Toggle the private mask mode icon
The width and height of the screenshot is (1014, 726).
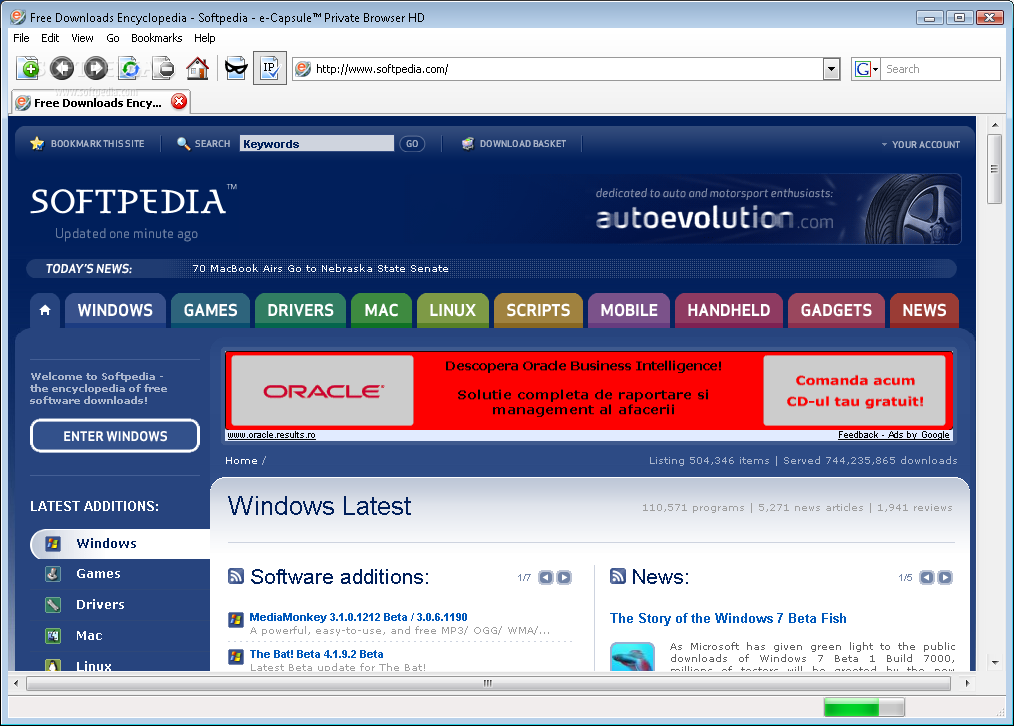[x=236, y=68]
